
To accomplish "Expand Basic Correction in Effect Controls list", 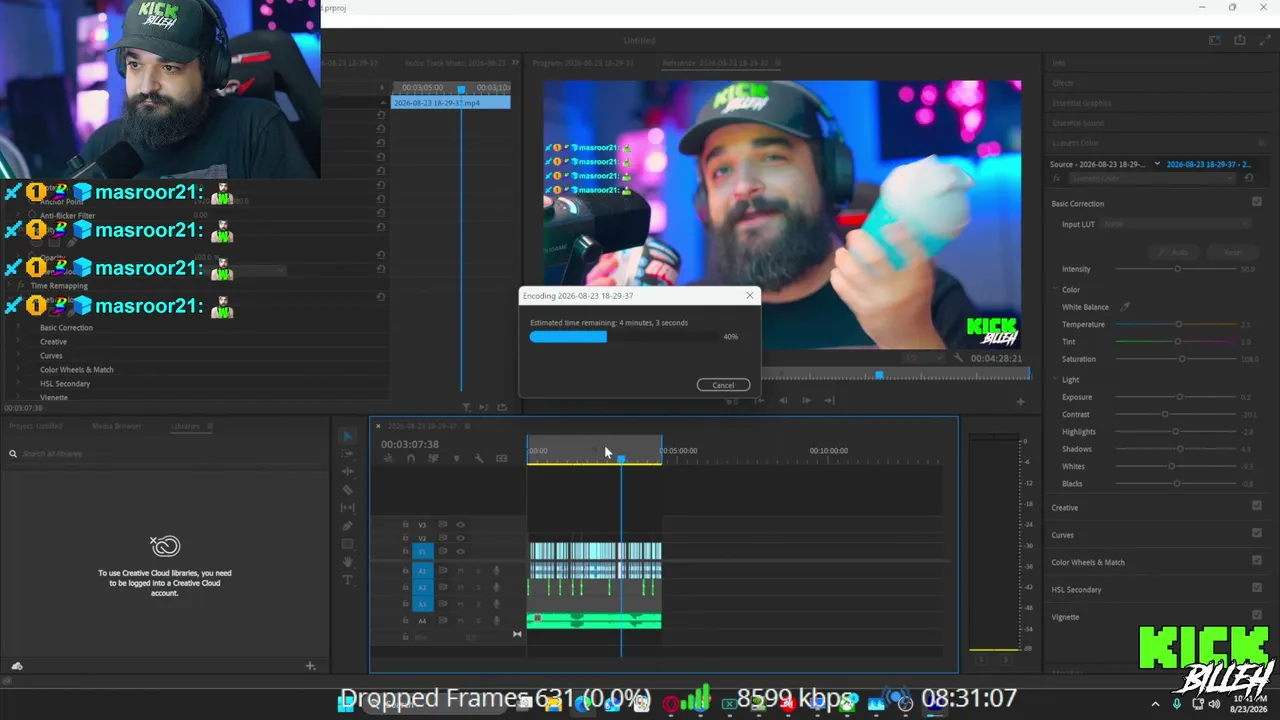I will click(18, 328).
